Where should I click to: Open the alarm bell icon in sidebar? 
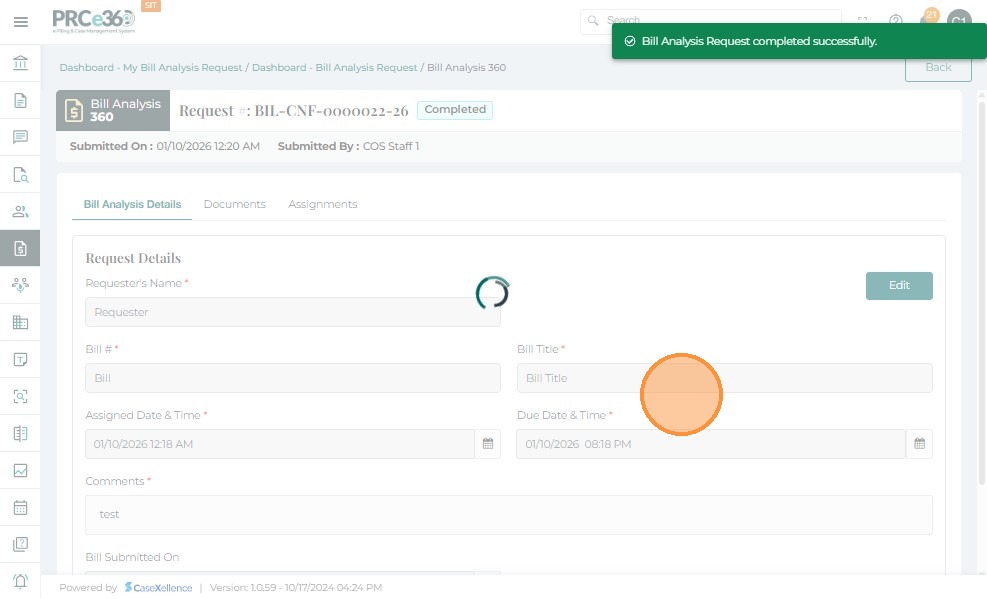coord(20,581)
